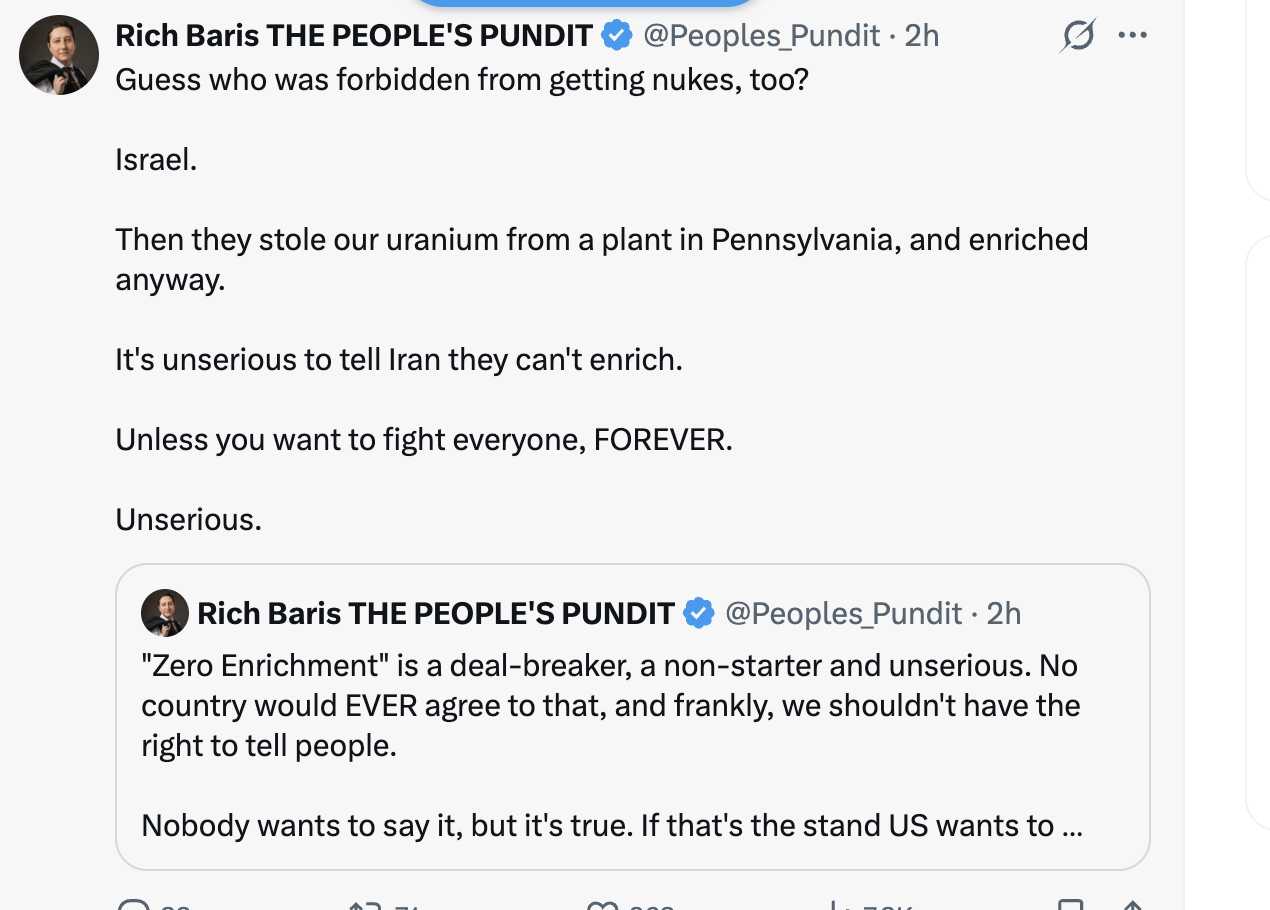Open the three-dot More menu on post
Image resolution: width=1270 pixels, height=910 pixels.
[1132, 36]
